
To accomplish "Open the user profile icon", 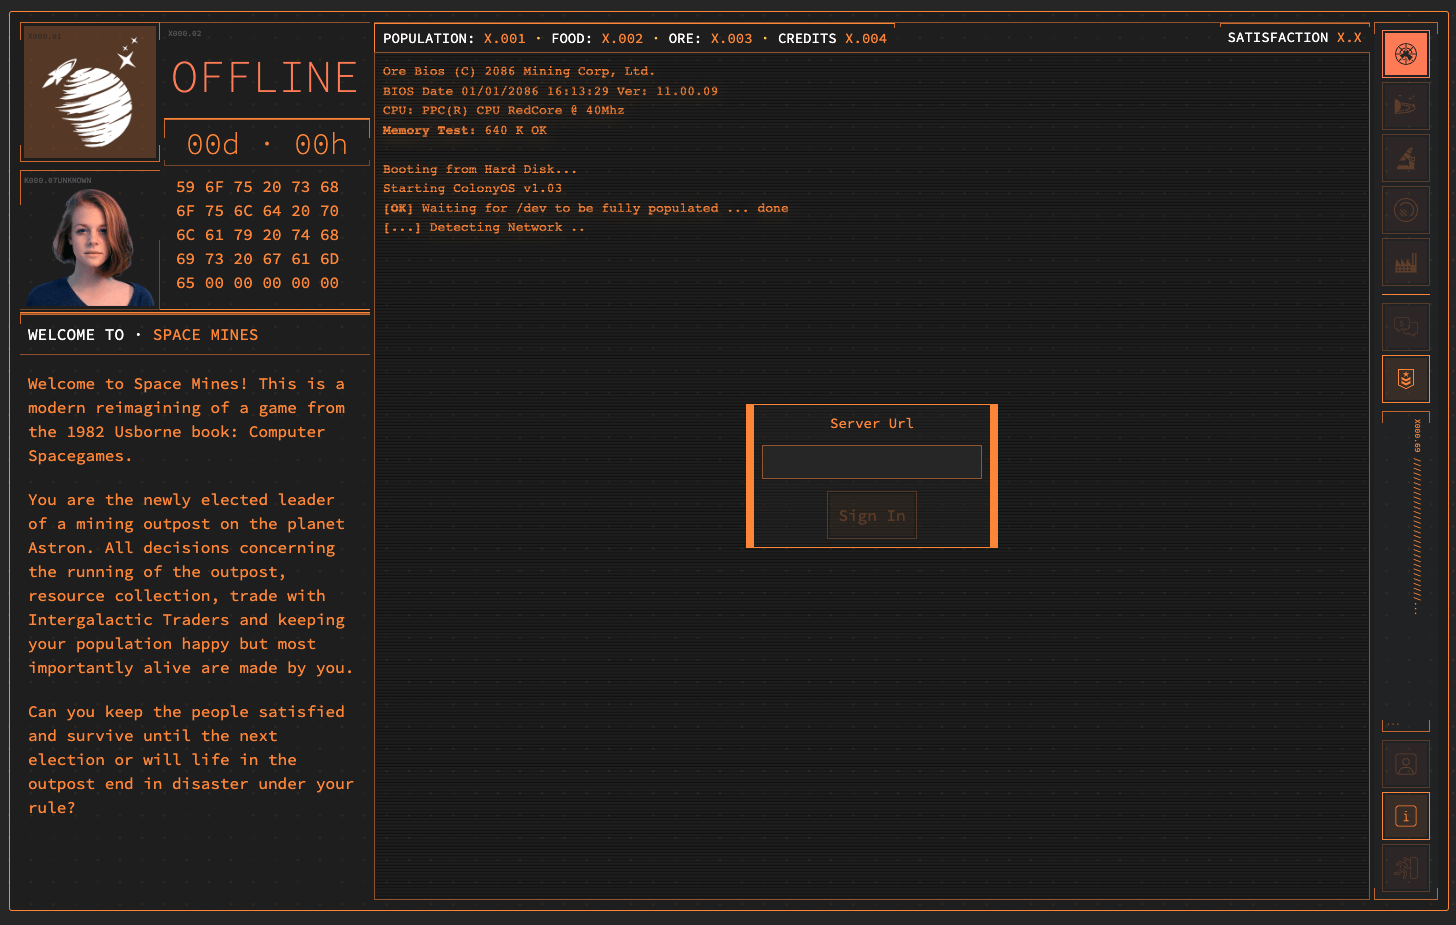I will tap(1405, 763).
